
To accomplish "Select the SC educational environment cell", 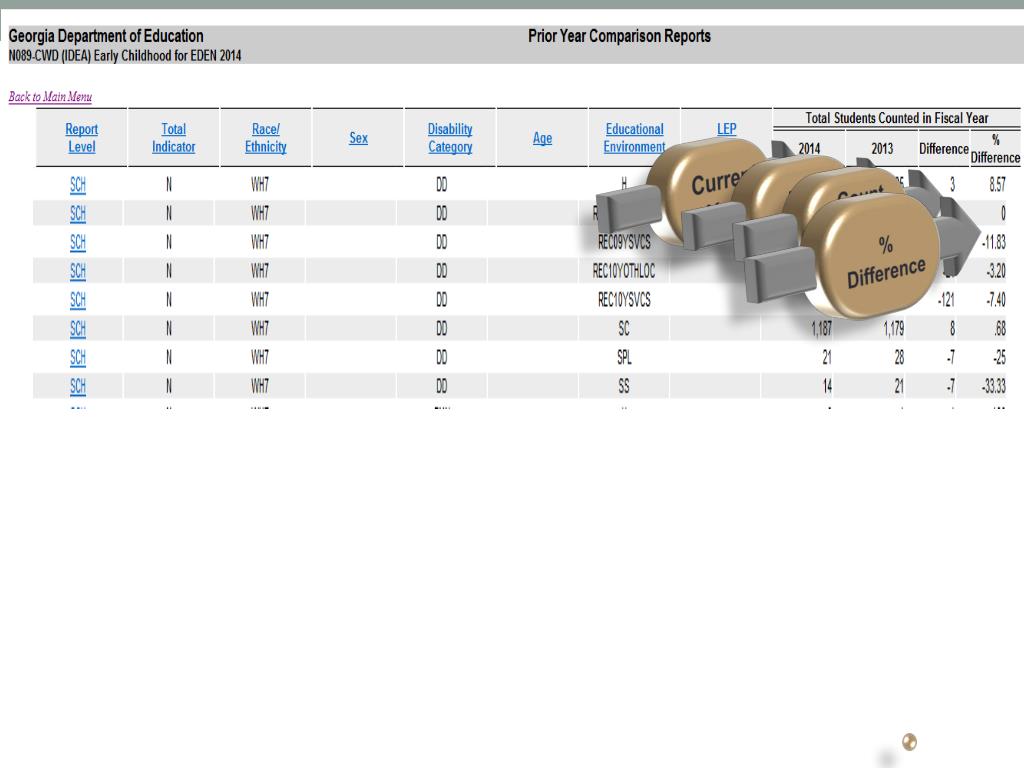I will coord(624,328).
